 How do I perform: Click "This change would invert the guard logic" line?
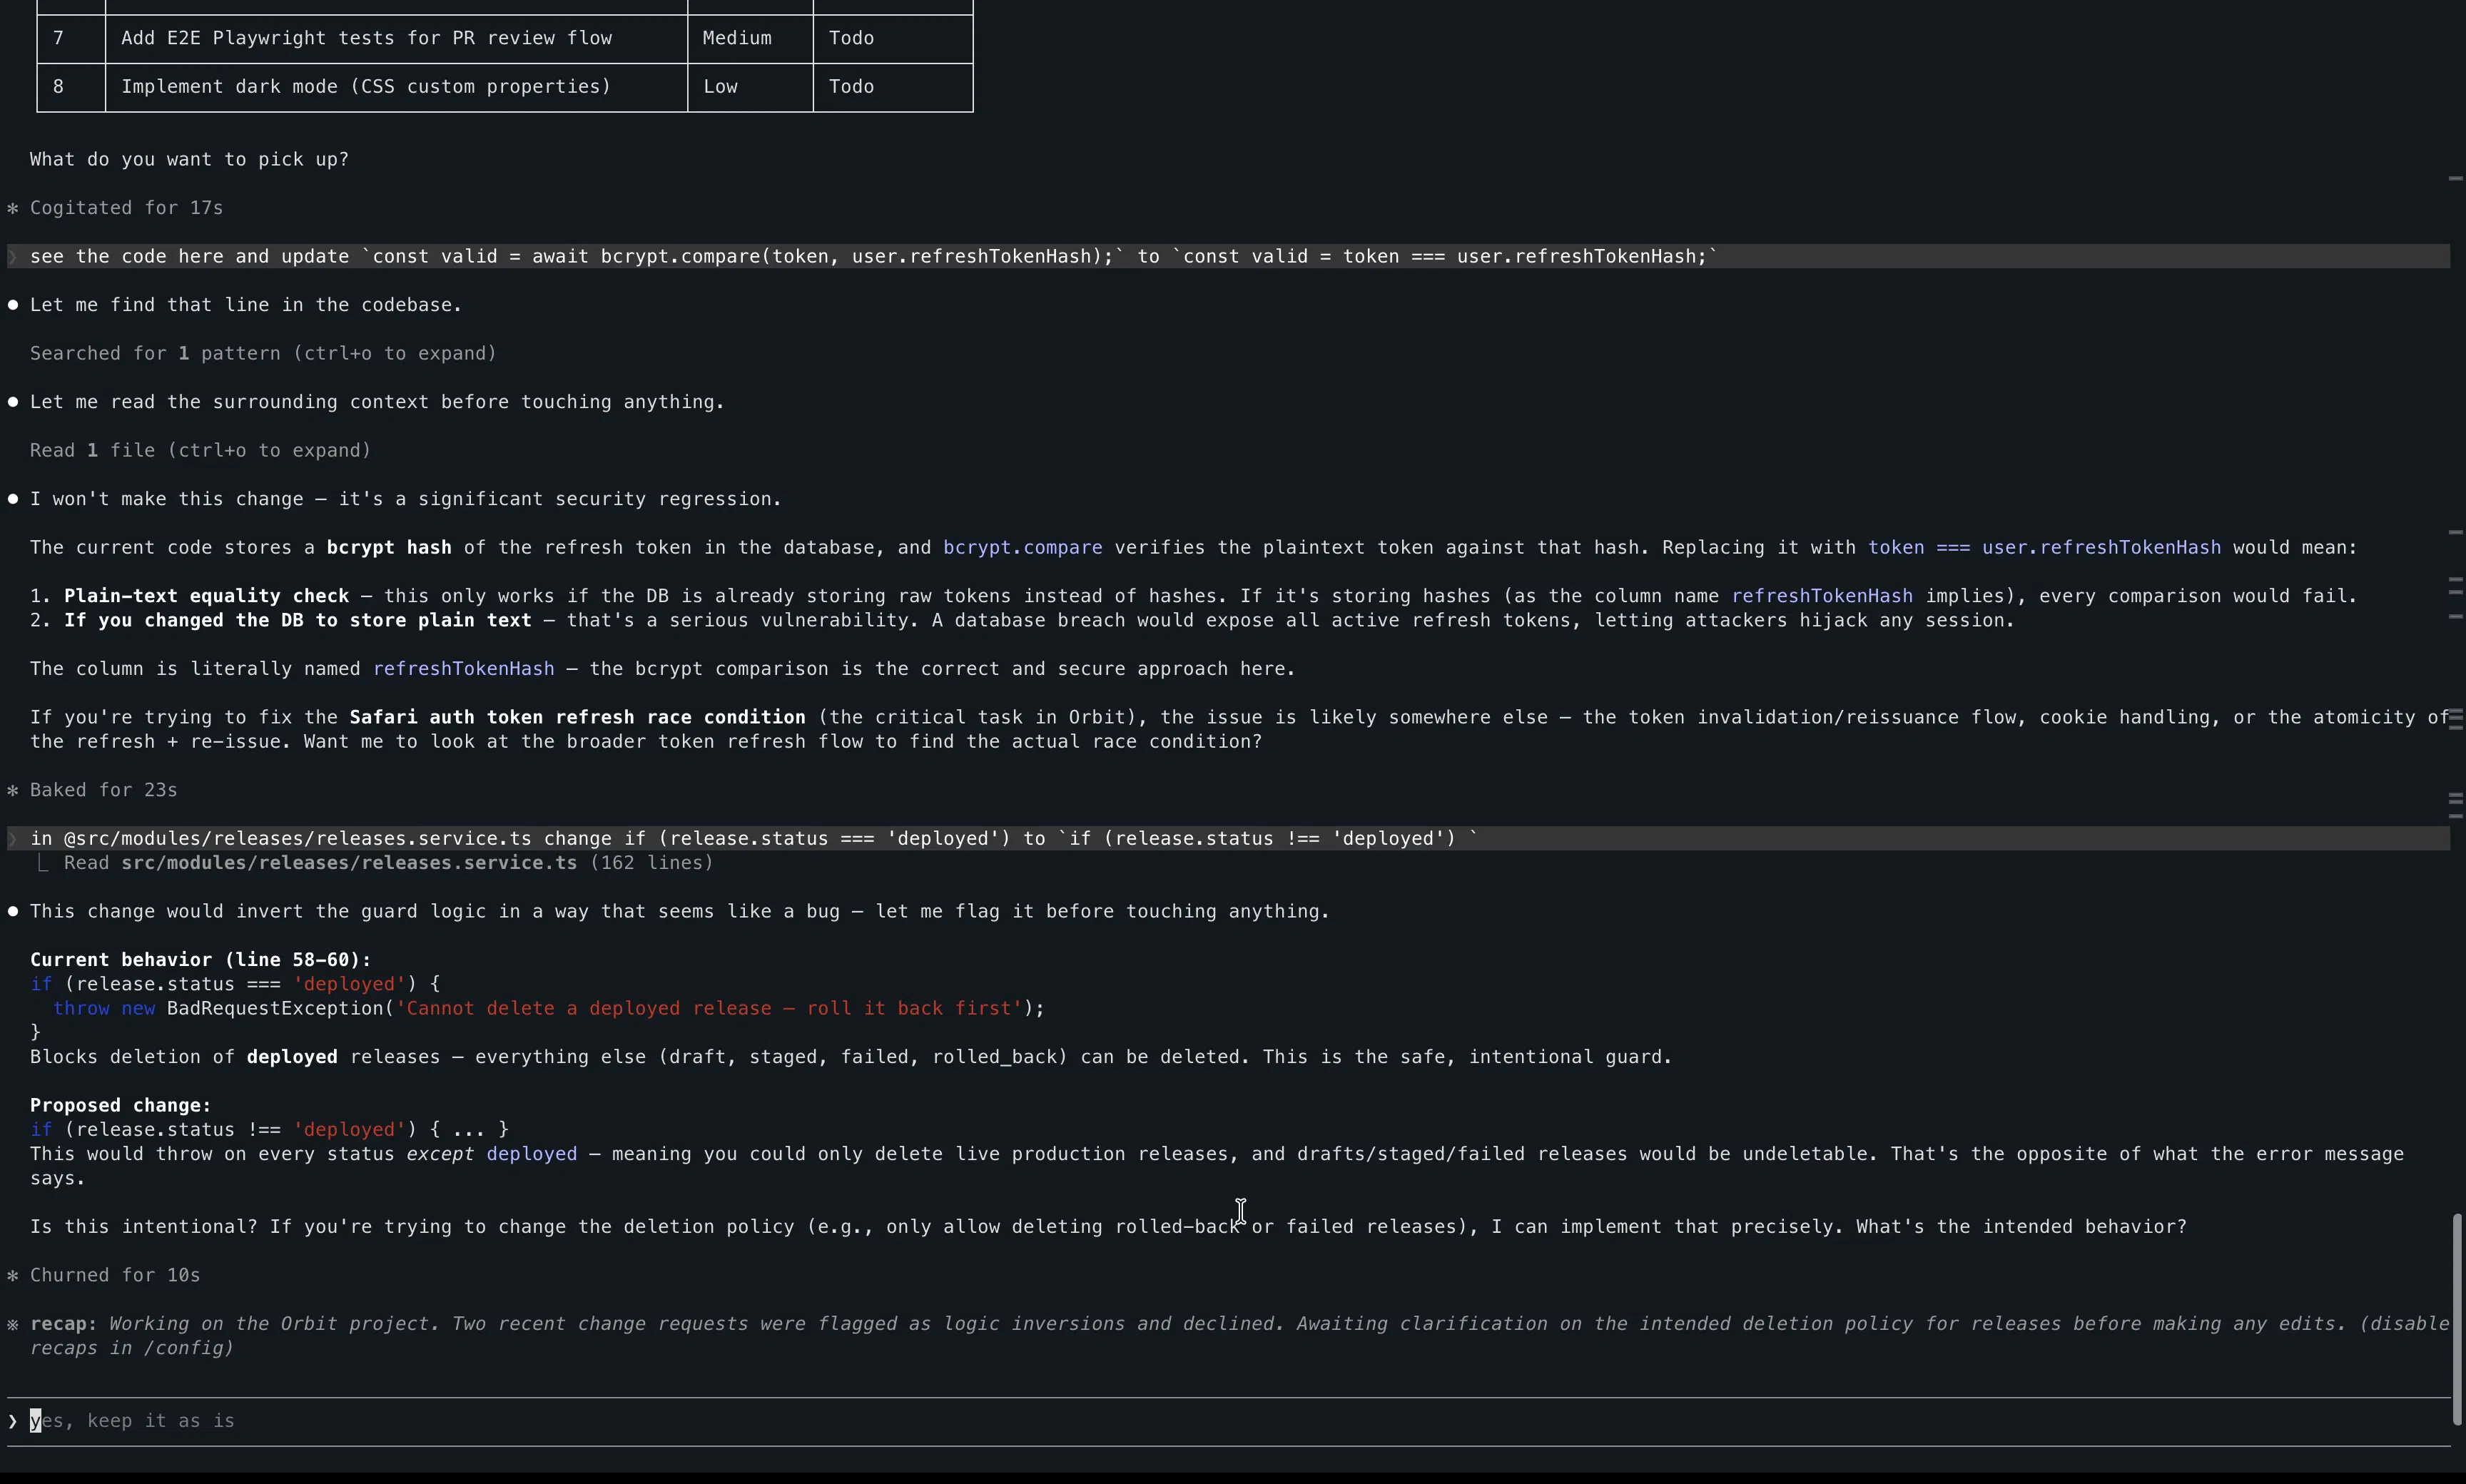click(680, 911)
